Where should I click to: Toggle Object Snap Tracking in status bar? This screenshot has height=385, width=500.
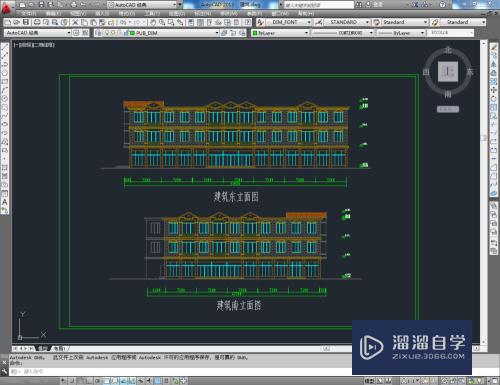(x=124, y=381)
